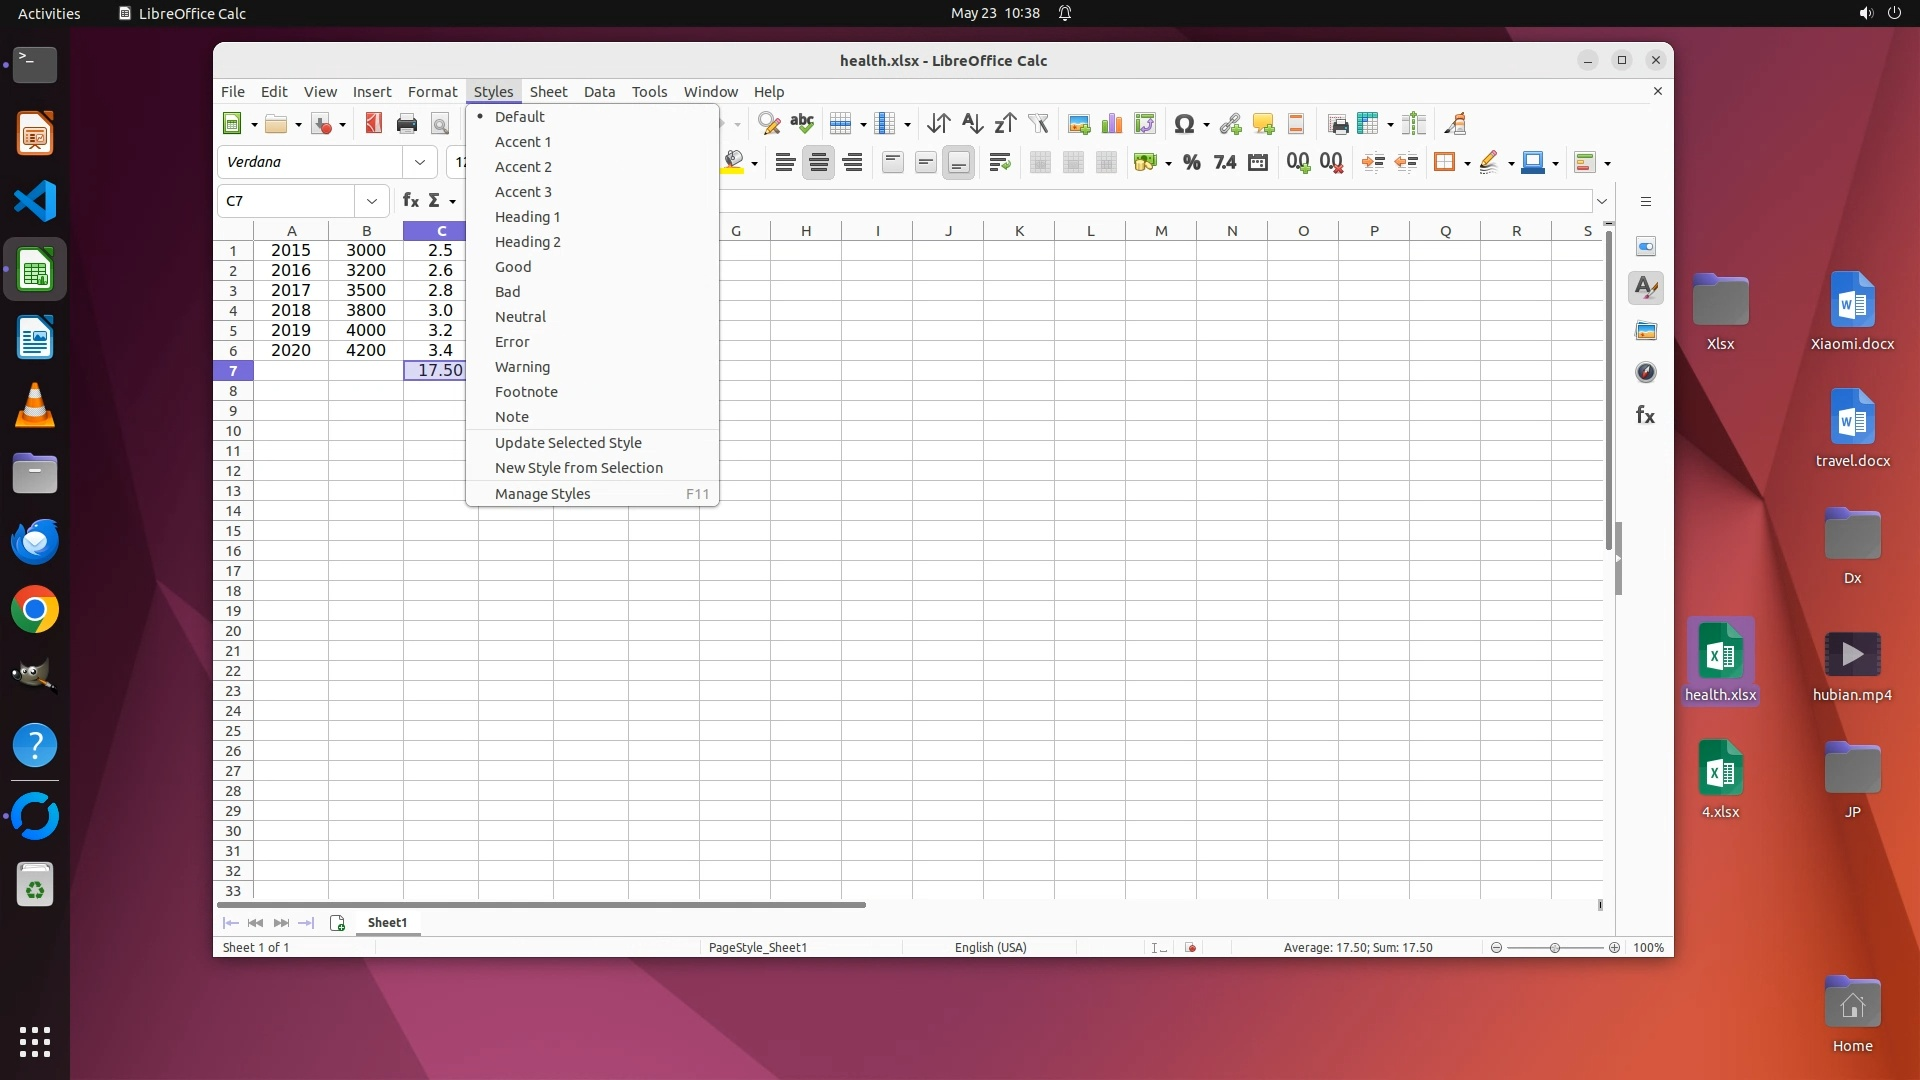The height and width of the screenshot is (1080, 1920).
Task: Select the Sheet1 tab
Action: click(387, 923)
